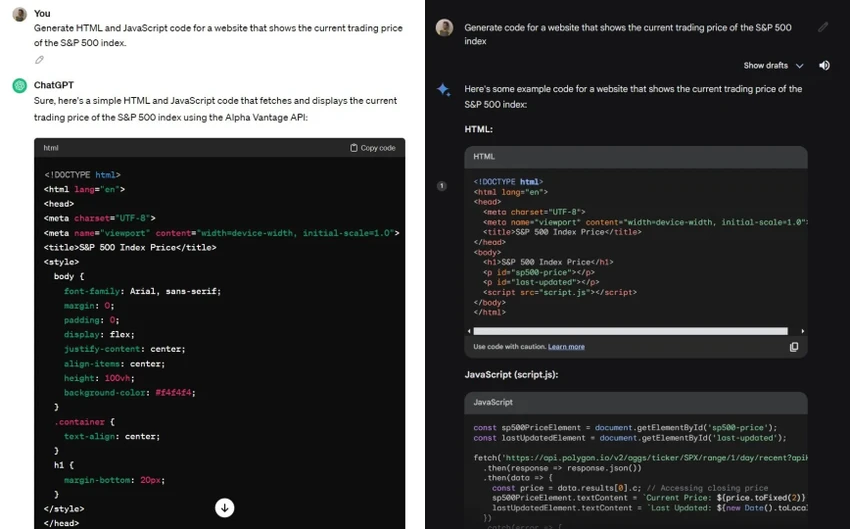Click the scroll-to-bottom arrow button
The height and width of the screenshot is (529, 850).
click(224, 508)
